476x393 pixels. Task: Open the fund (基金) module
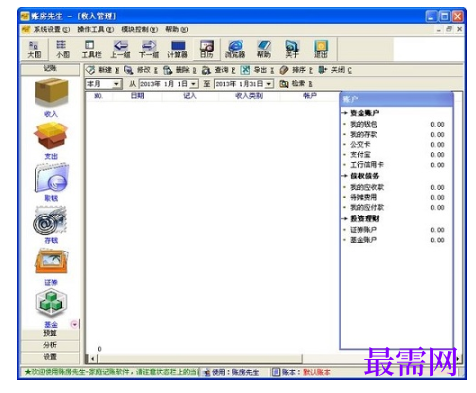(51, 308)
